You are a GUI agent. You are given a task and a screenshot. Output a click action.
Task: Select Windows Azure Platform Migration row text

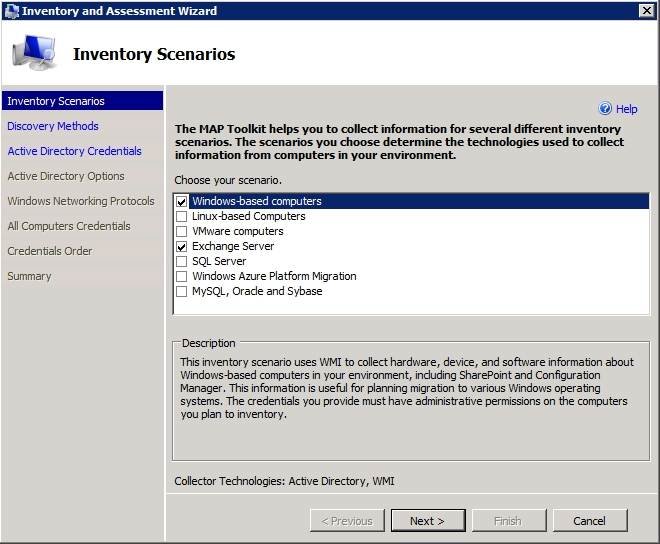274,276
